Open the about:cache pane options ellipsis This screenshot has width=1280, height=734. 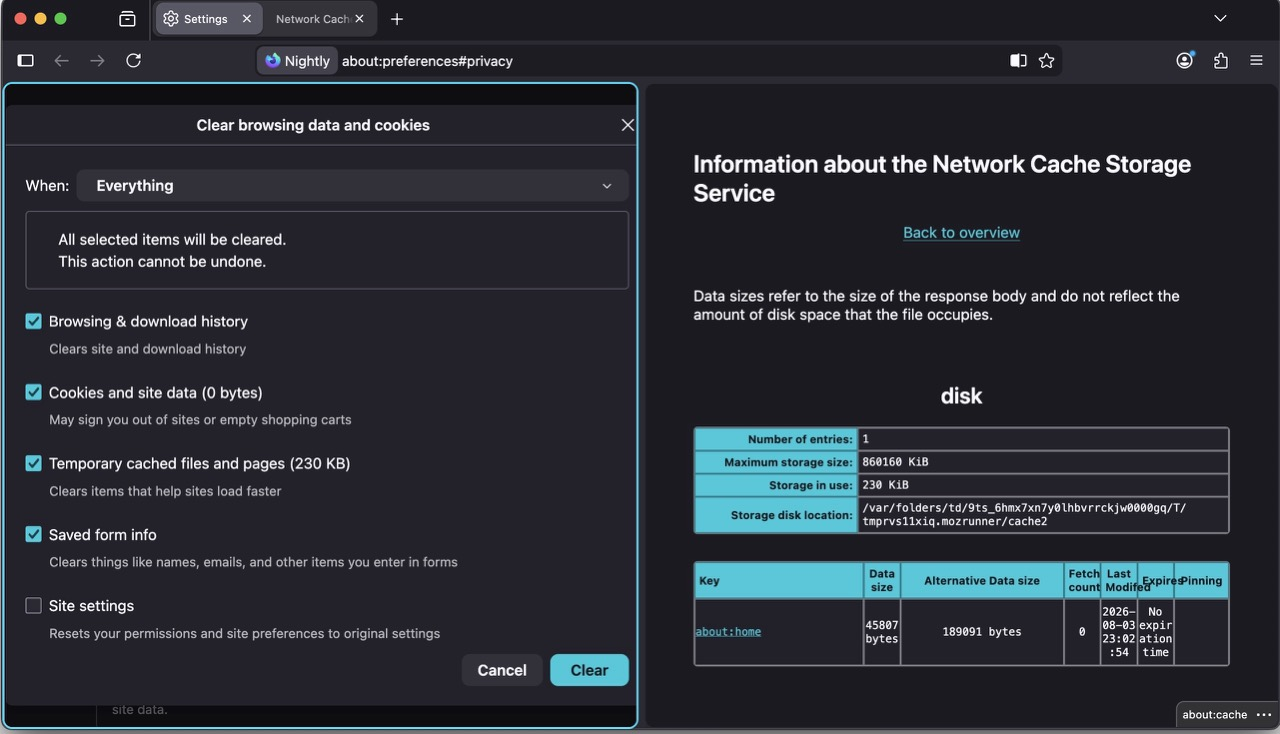coord(1264,715)
